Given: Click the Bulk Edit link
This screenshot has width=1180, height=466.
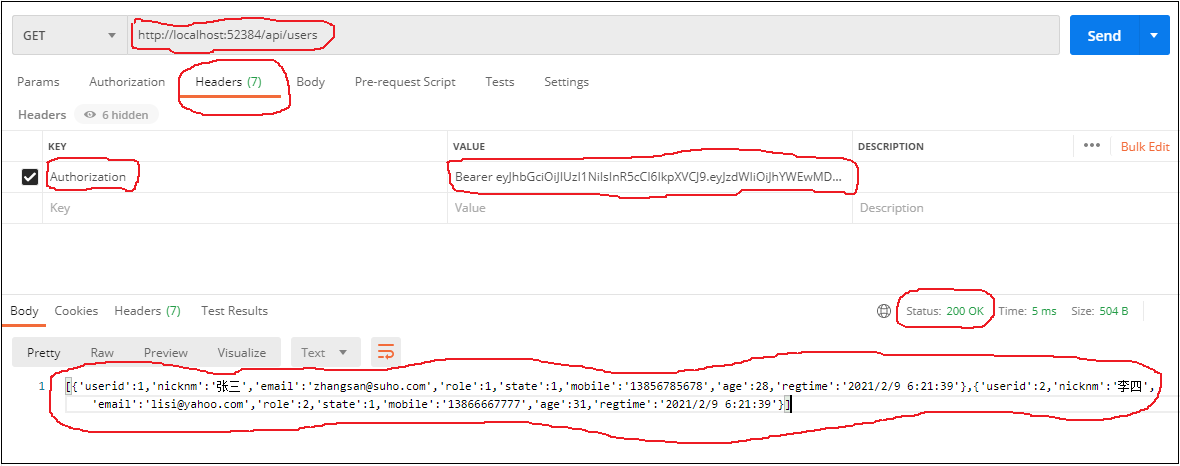Looking at the screenshot, I should pyautogui.click(x=1145, y=147).
